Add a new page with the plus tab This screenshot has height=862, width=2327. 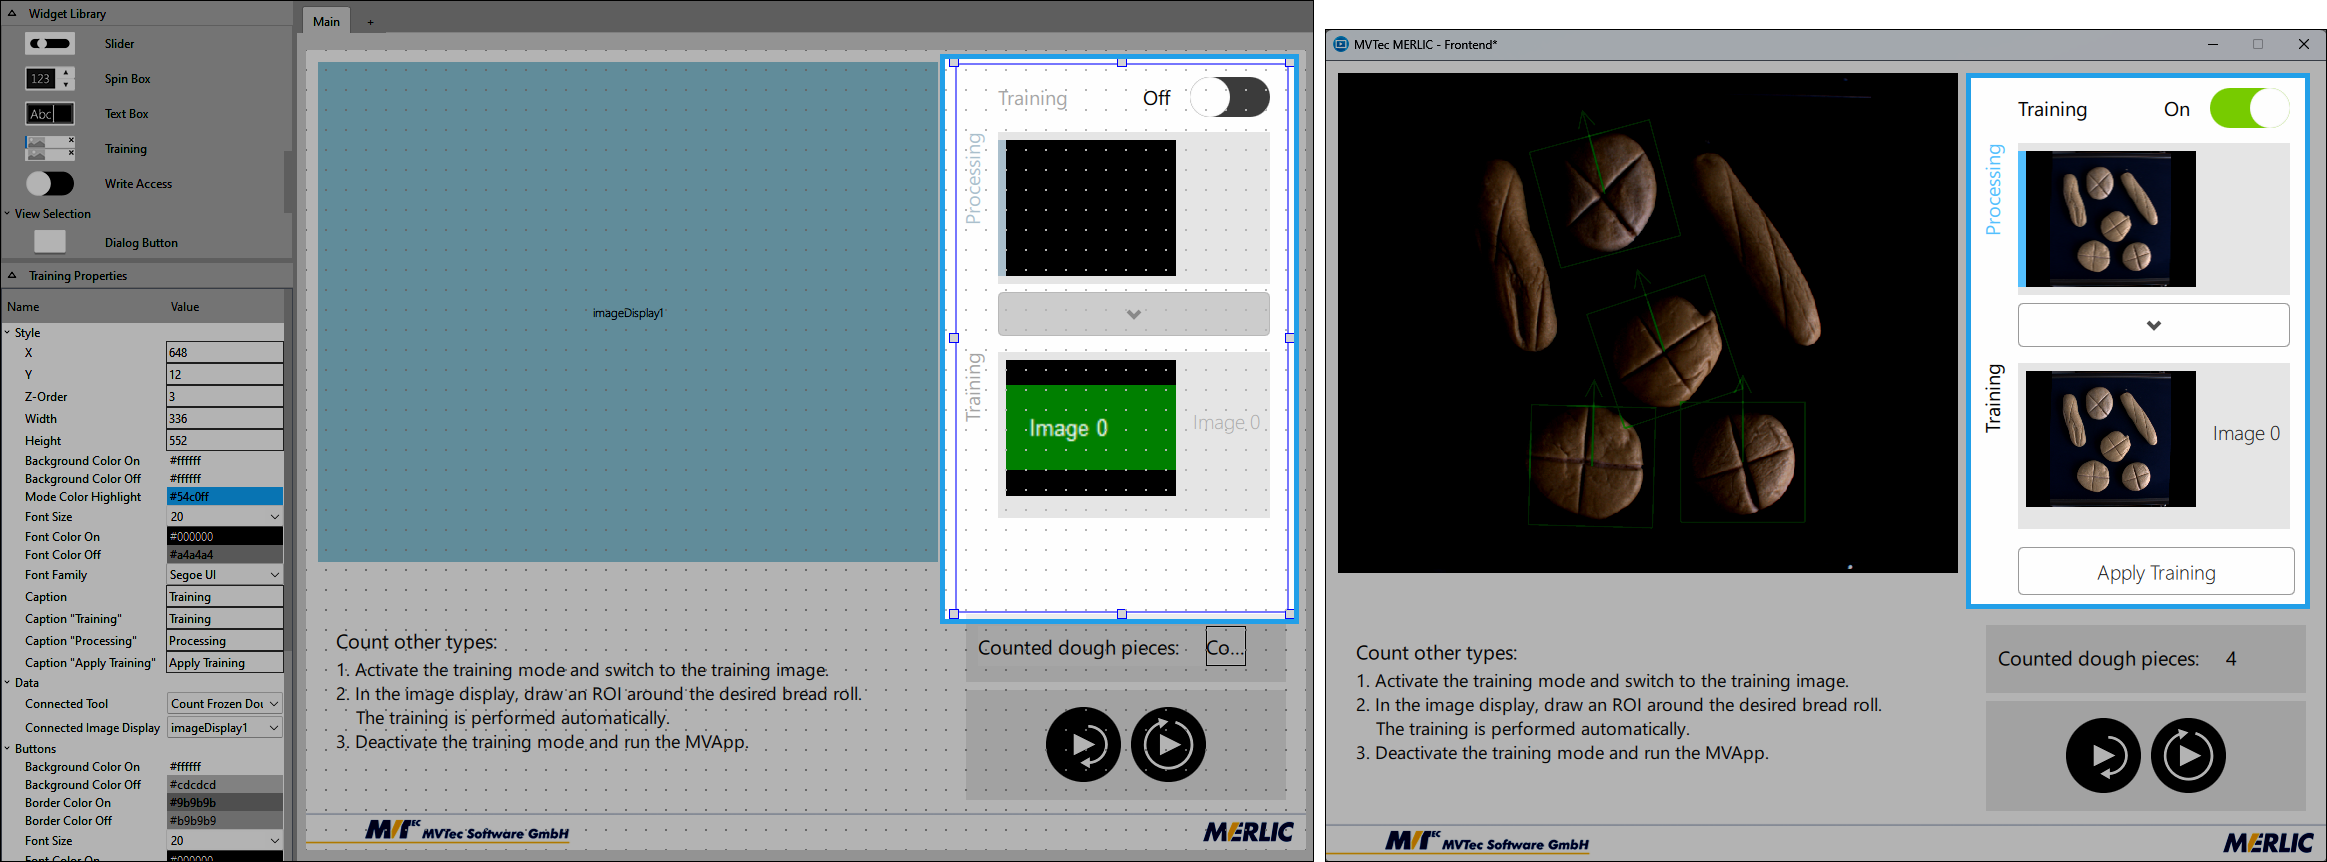370,22
